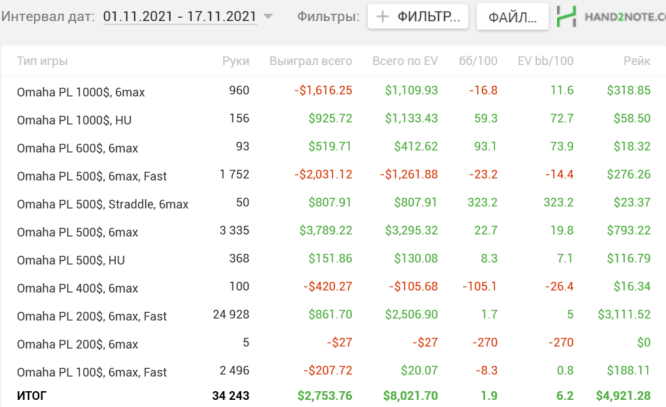
Task: Click the total rake $4,921.28
Action: click(623, 396)
